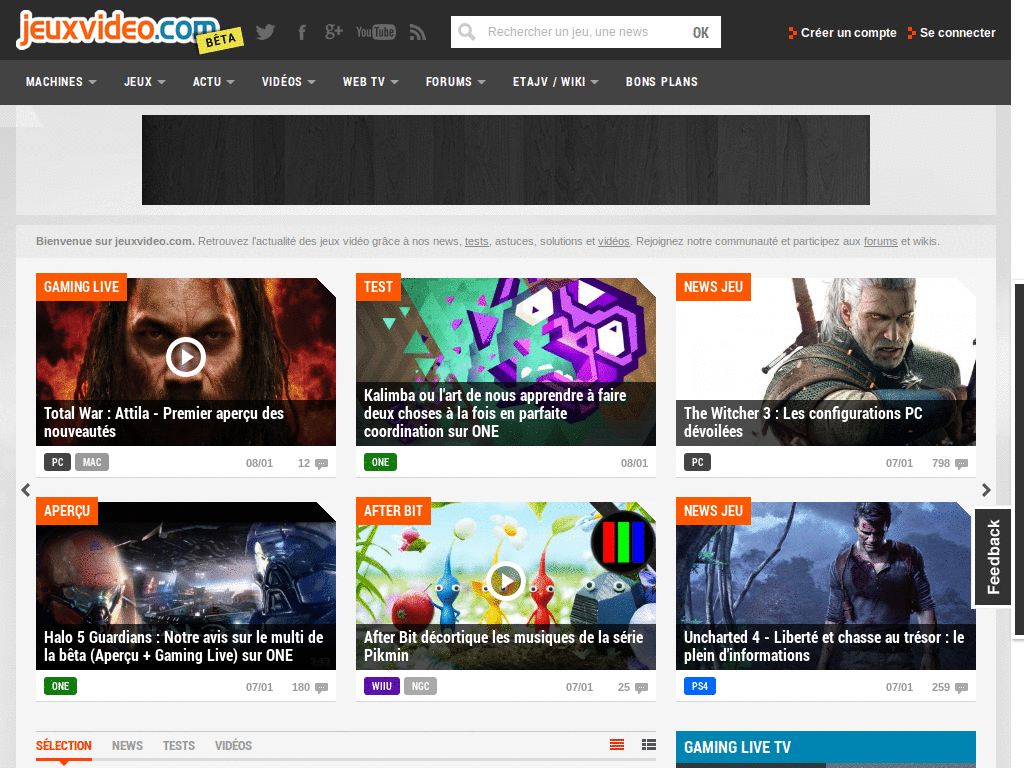Select the WIIU platform tag

381,686
